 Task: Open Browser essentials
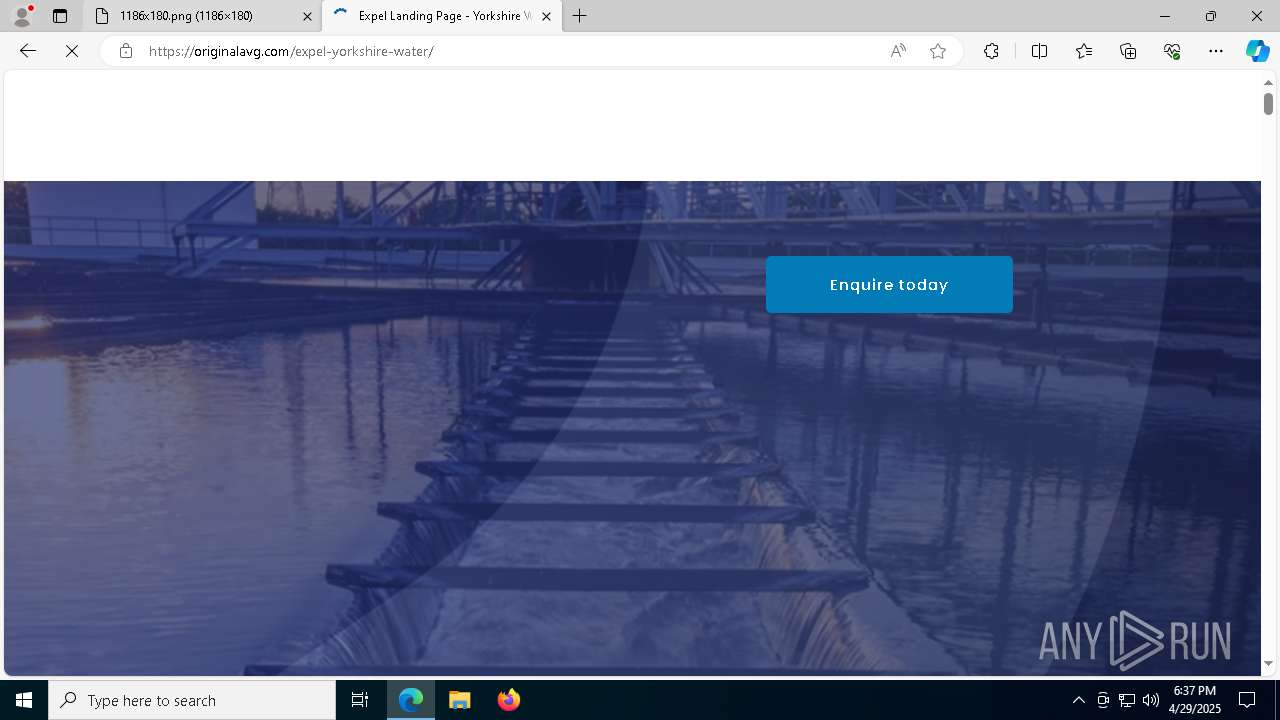(1172, 51)
